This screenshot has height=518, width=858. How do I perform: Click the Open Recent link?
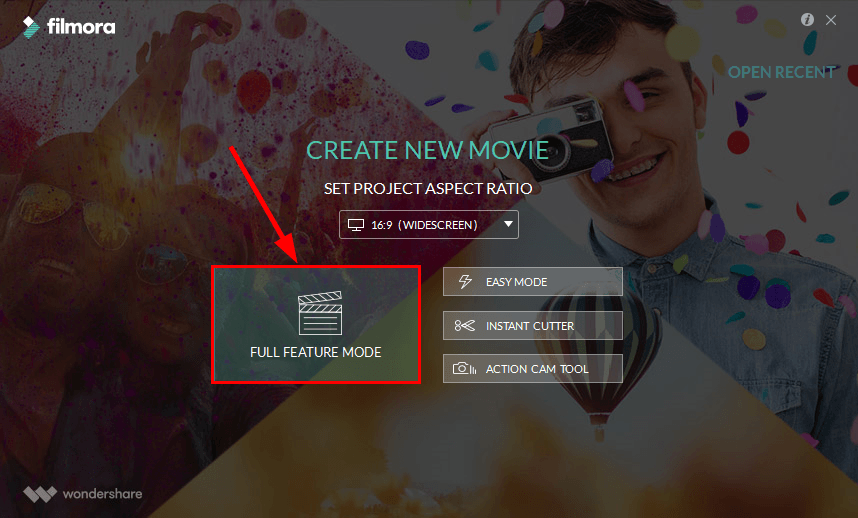click(781, 72)
